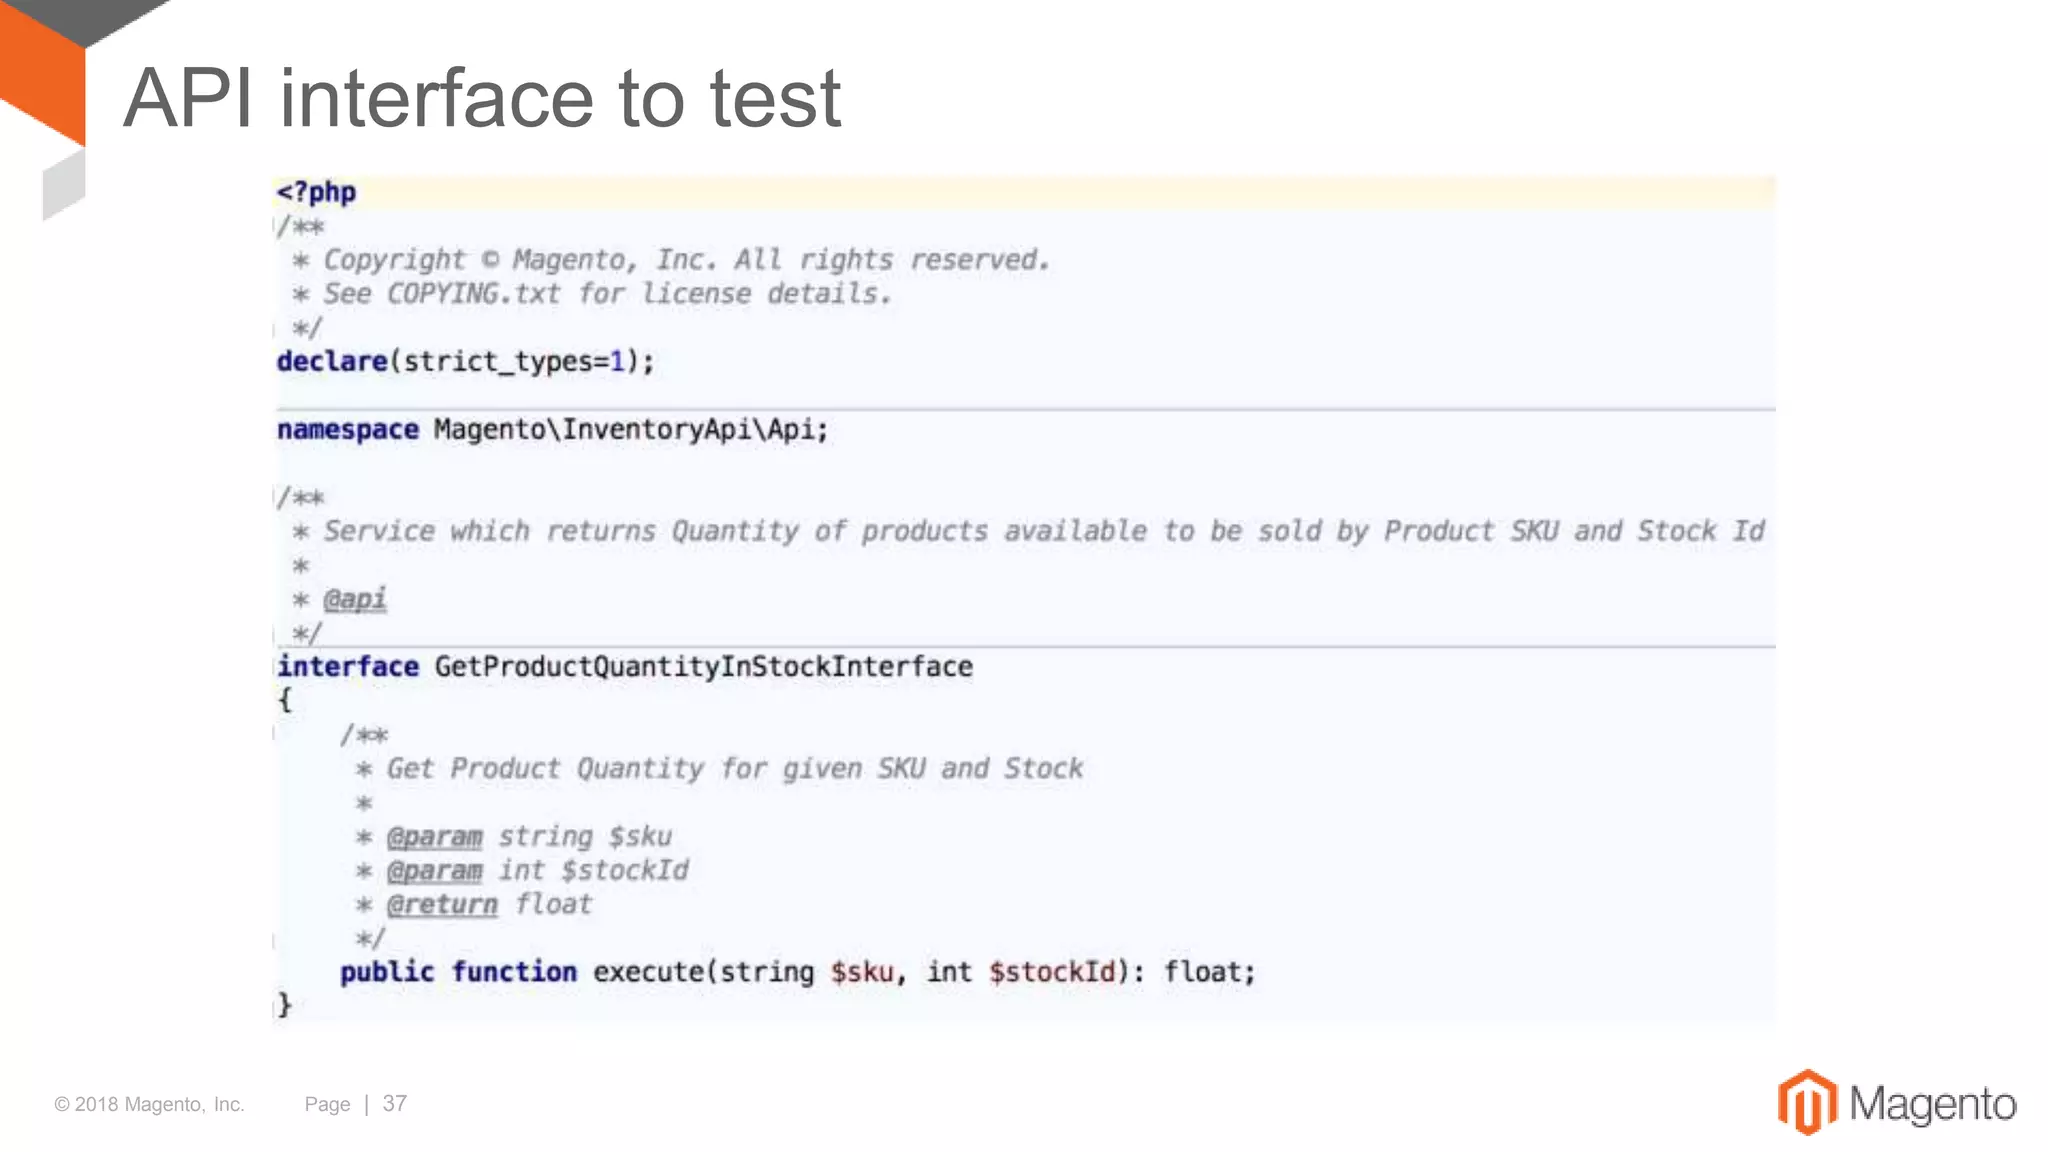
Task: Collapse the interface description doc comment
Action: pyautogui.click(x=275, y=497)
